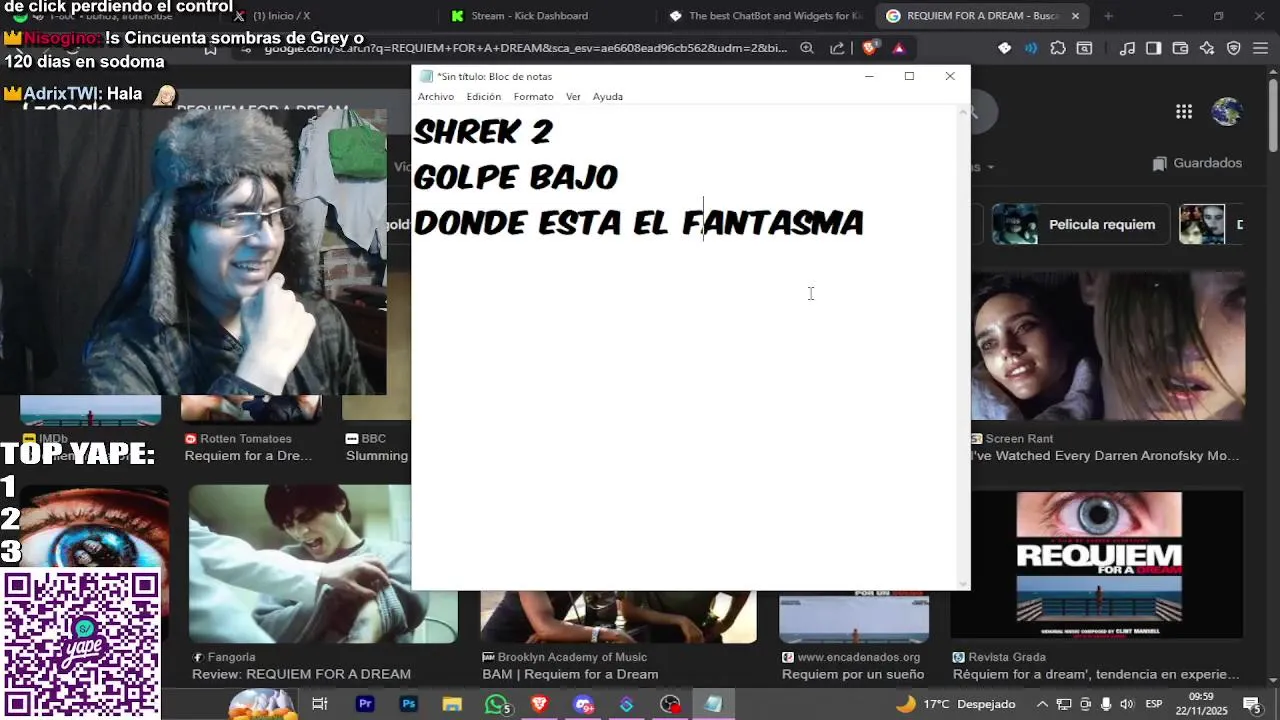Open OBS Studio from the taskbar
Viewport: 1280px width, 720px height.
click(x=670, y=704)
